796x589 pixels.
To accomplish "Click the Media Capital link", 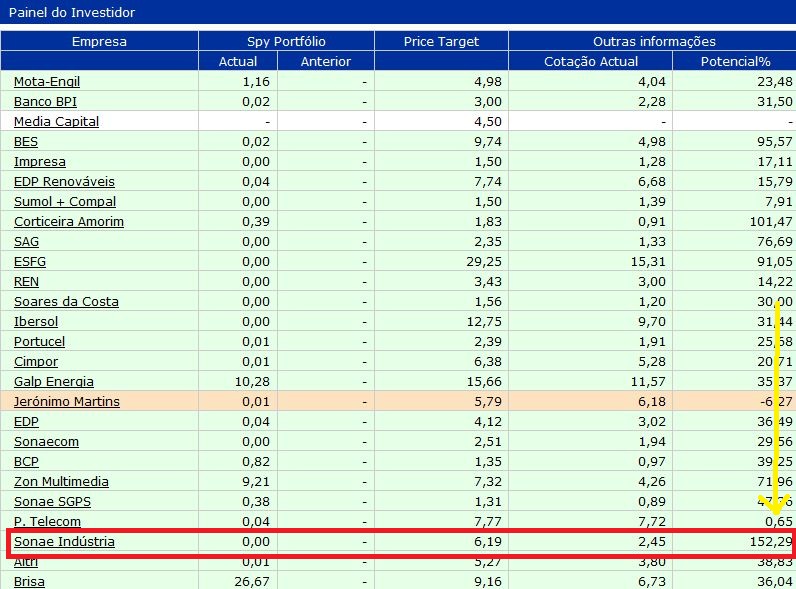I will (56, 121).
